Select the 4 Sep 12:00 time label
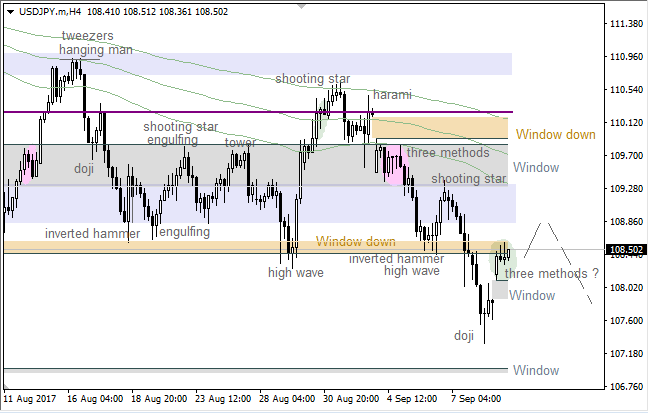The height and width of the screenshot is (413, 648). tap(413, 398)
